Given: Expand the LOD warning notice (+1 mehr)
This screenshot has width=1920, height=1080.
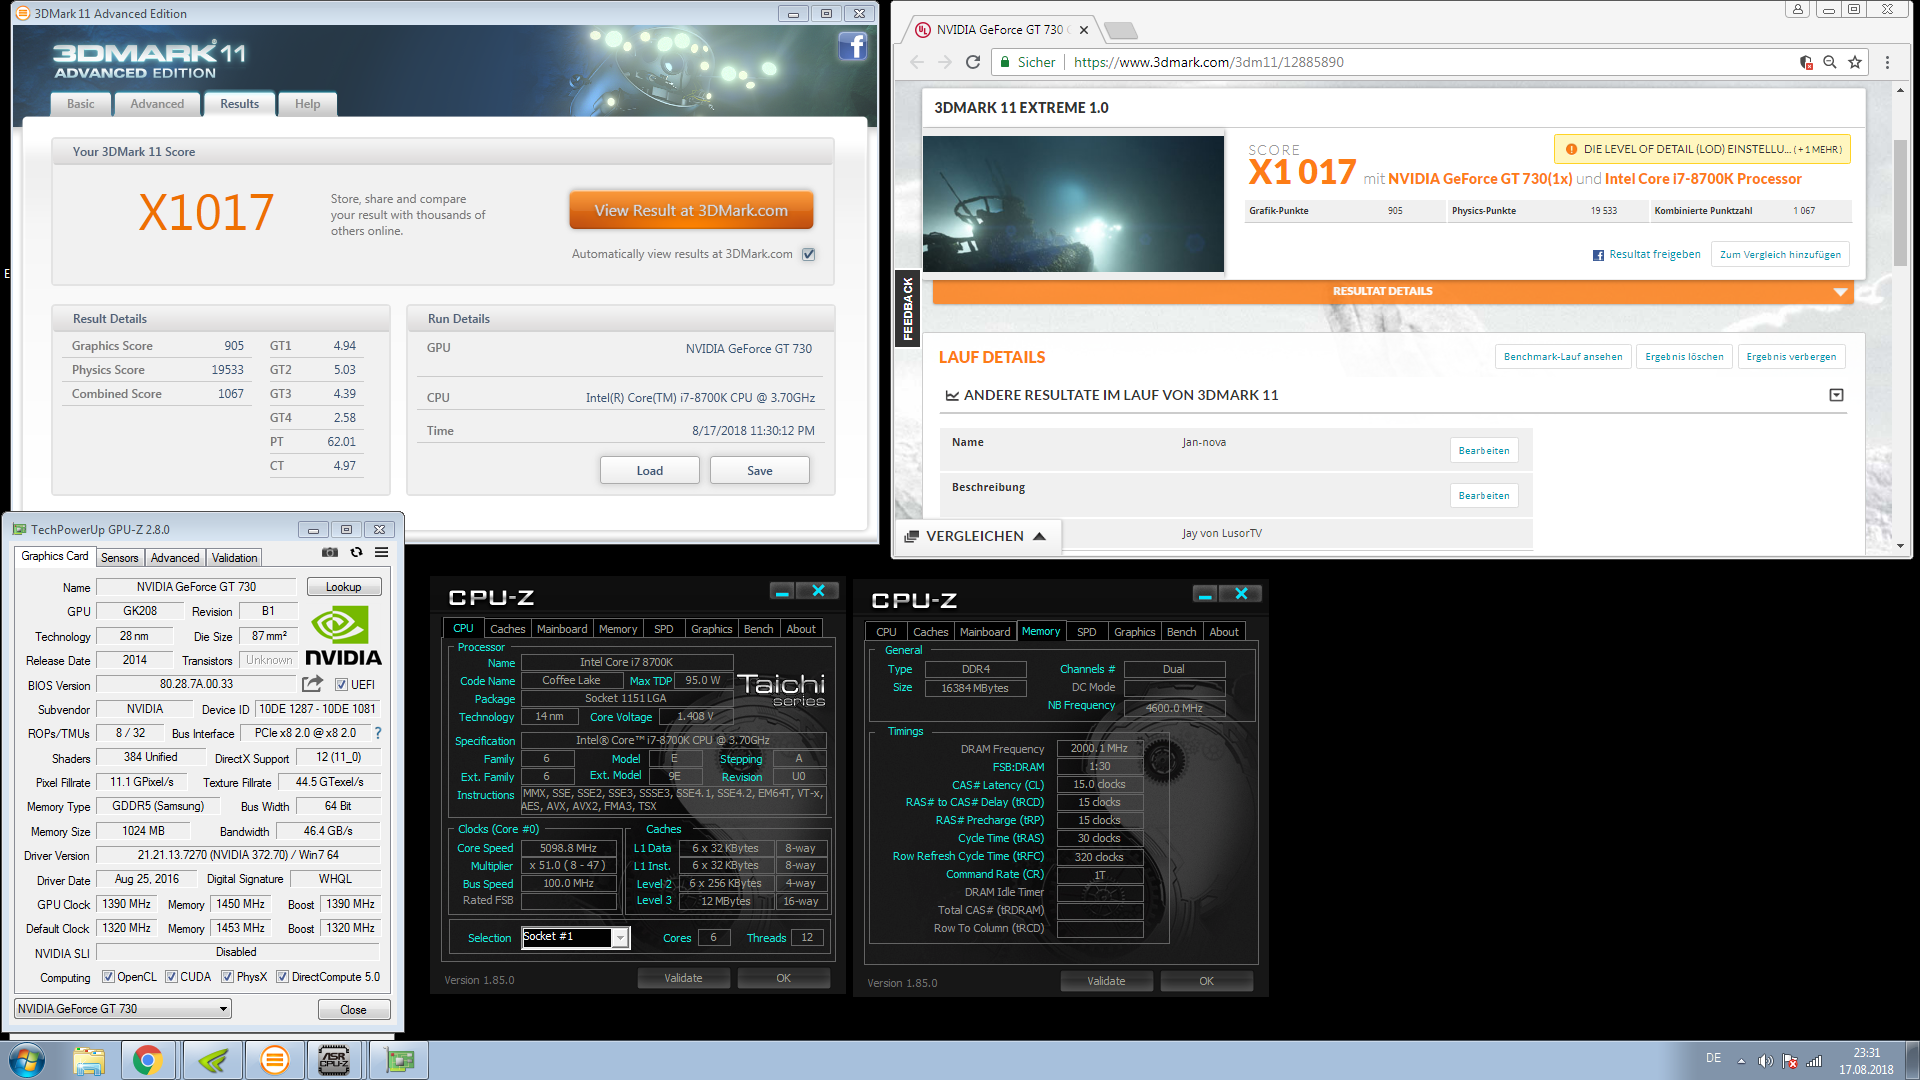Looking at the screenshot, I should coord(1702,149).
